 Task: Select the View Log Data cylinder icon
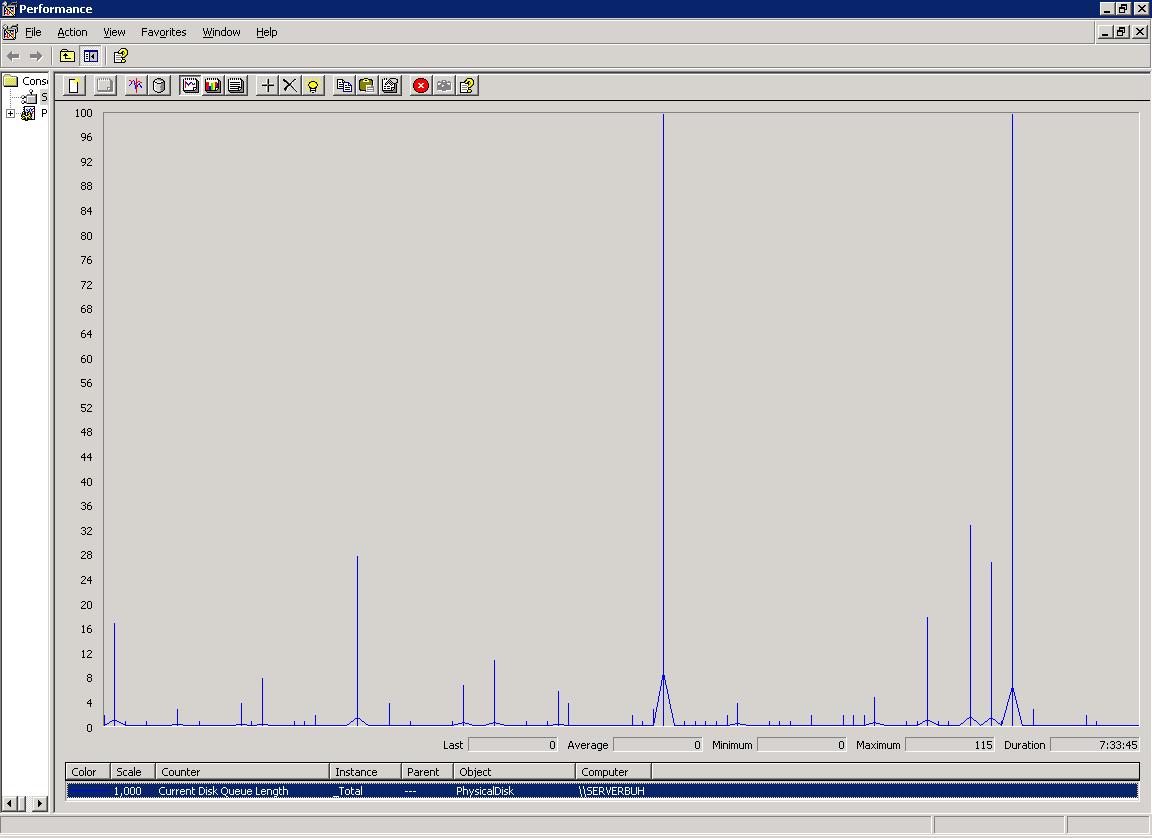[x=159, y=86]
